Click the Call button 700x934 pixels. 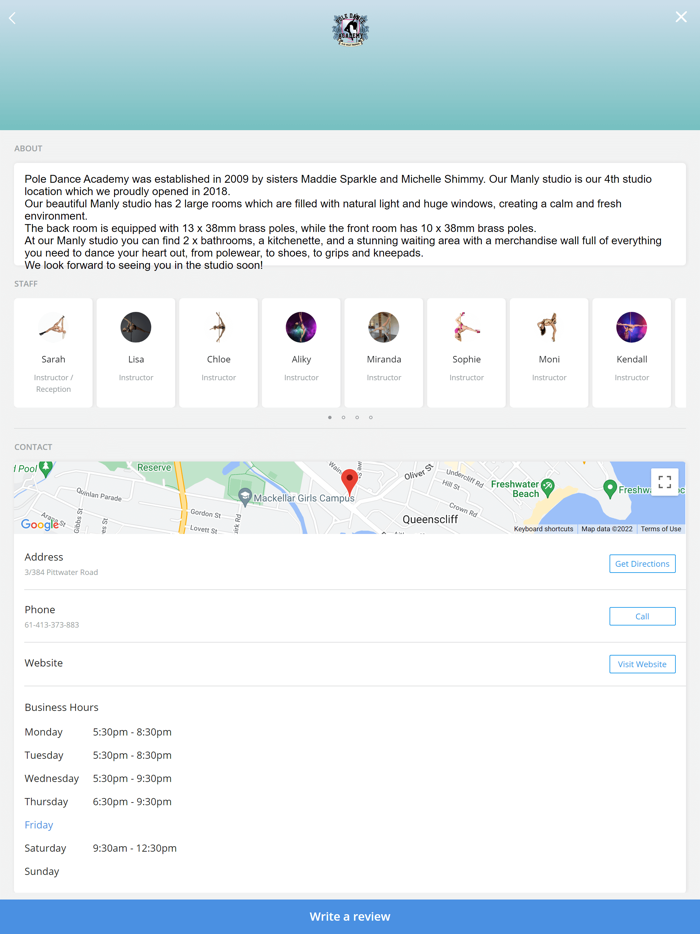pyautogui.click(x=642, y=617)
